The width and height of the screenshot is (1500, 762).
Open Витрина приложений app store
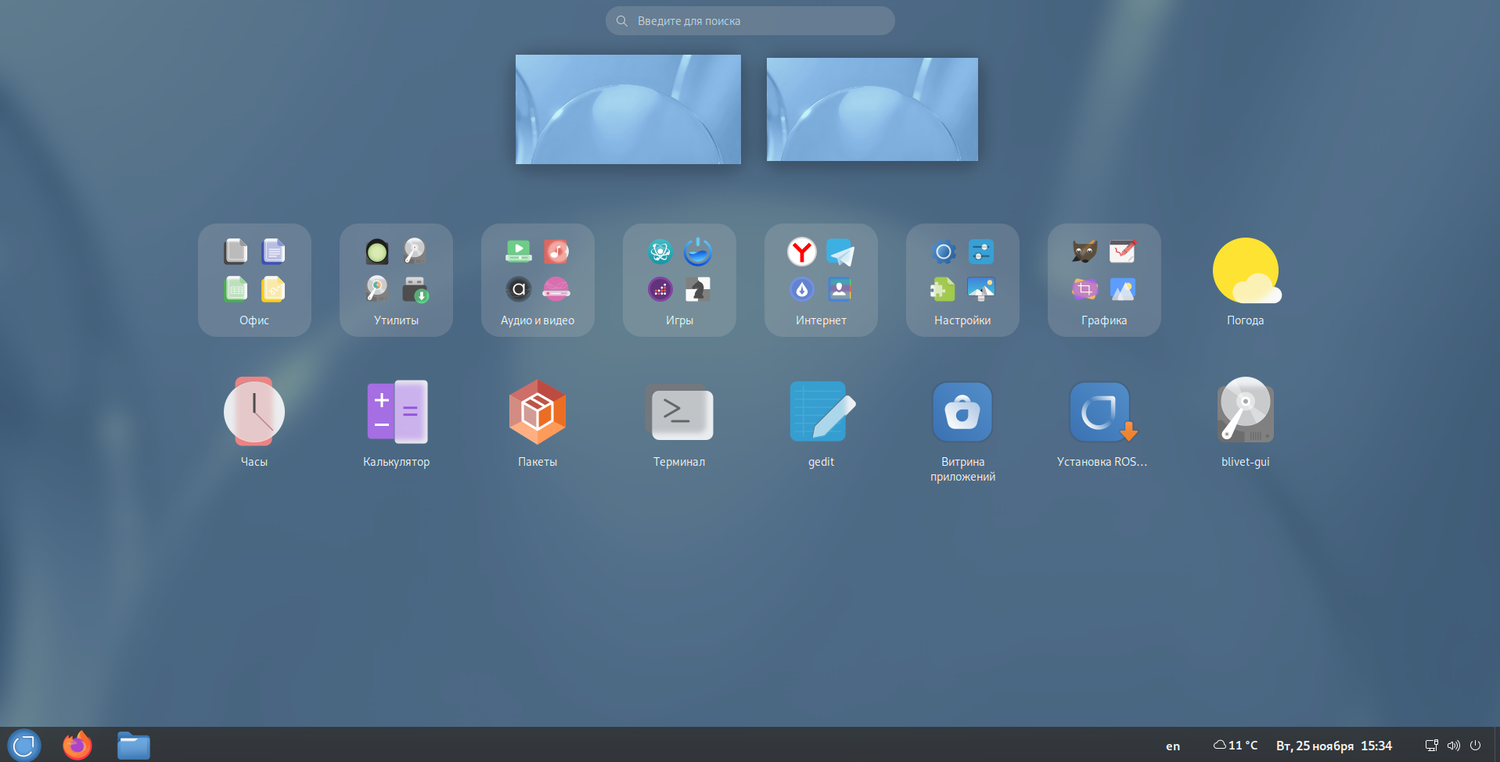coord(963,430)
